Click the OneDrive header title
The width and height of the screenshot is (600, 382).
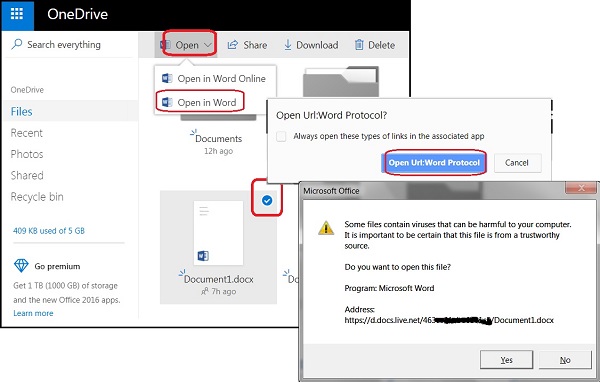click(x=77, y=14)
